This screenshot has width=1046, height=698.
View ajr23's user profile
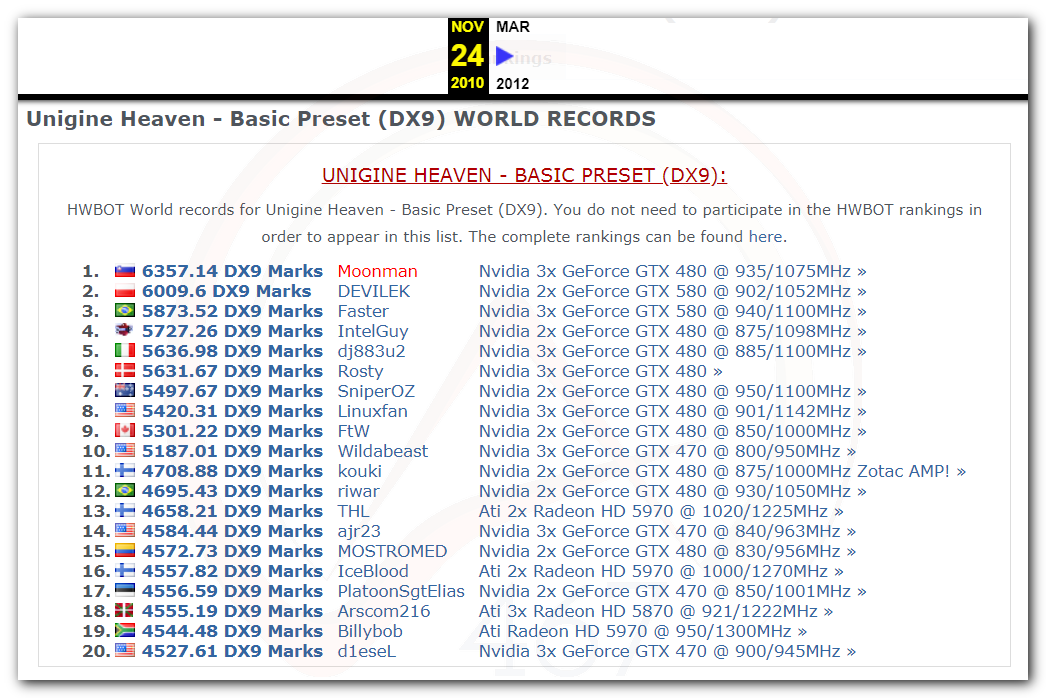point(359,532)
